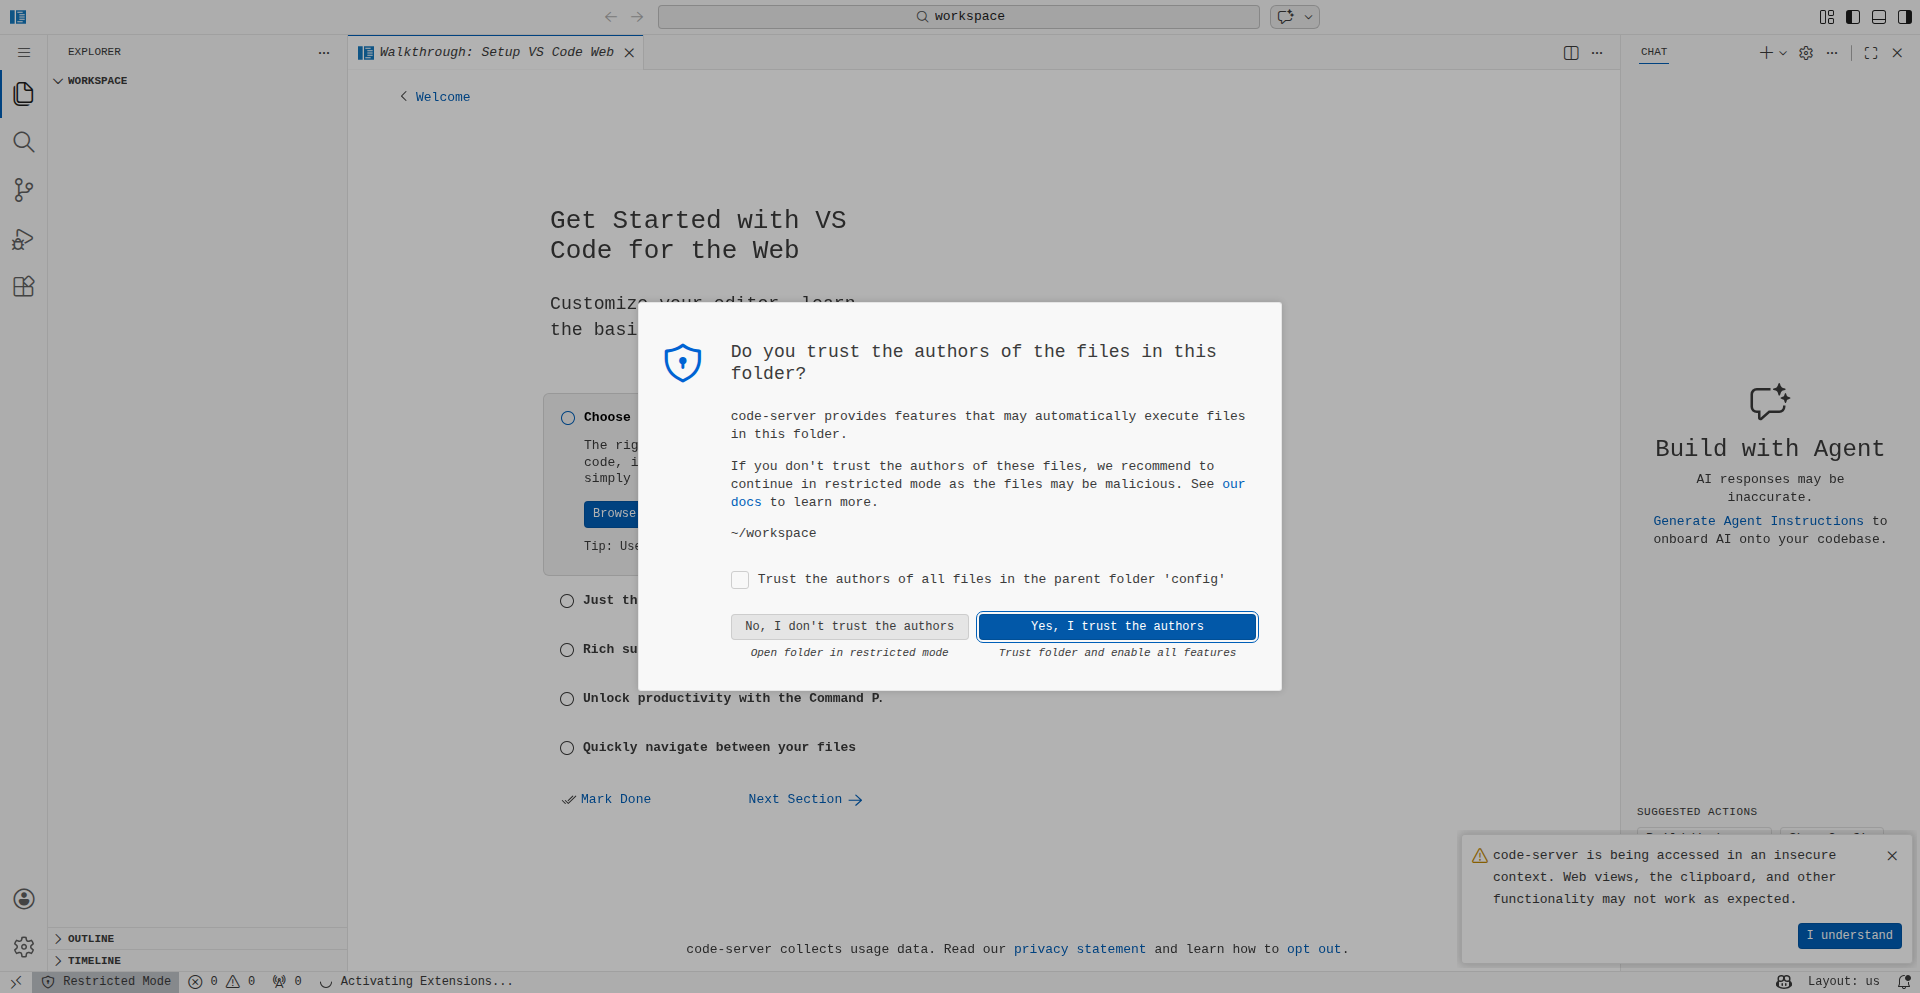Click the Manage gear icon in activity bar
The image size is (1920, 993).
click(24, 946)
